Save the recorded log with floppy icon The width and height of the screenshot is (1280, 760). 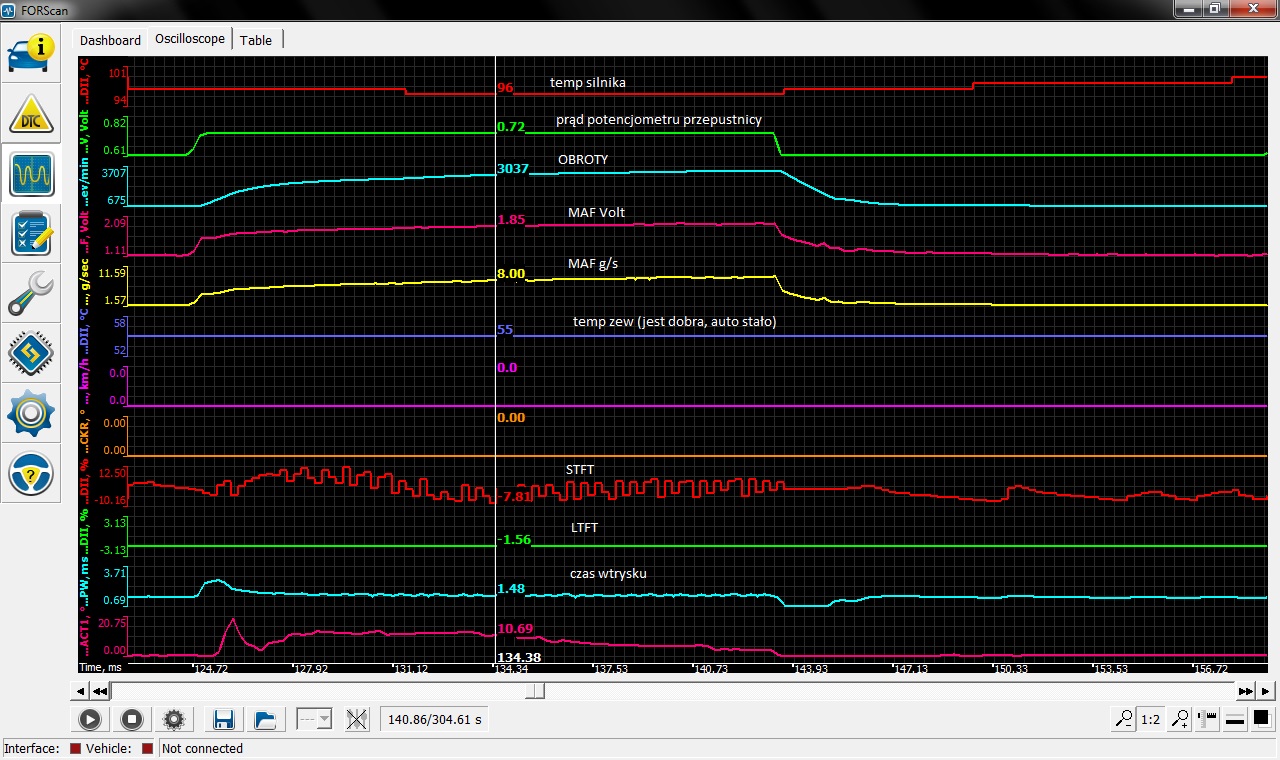tap(224, 719)
